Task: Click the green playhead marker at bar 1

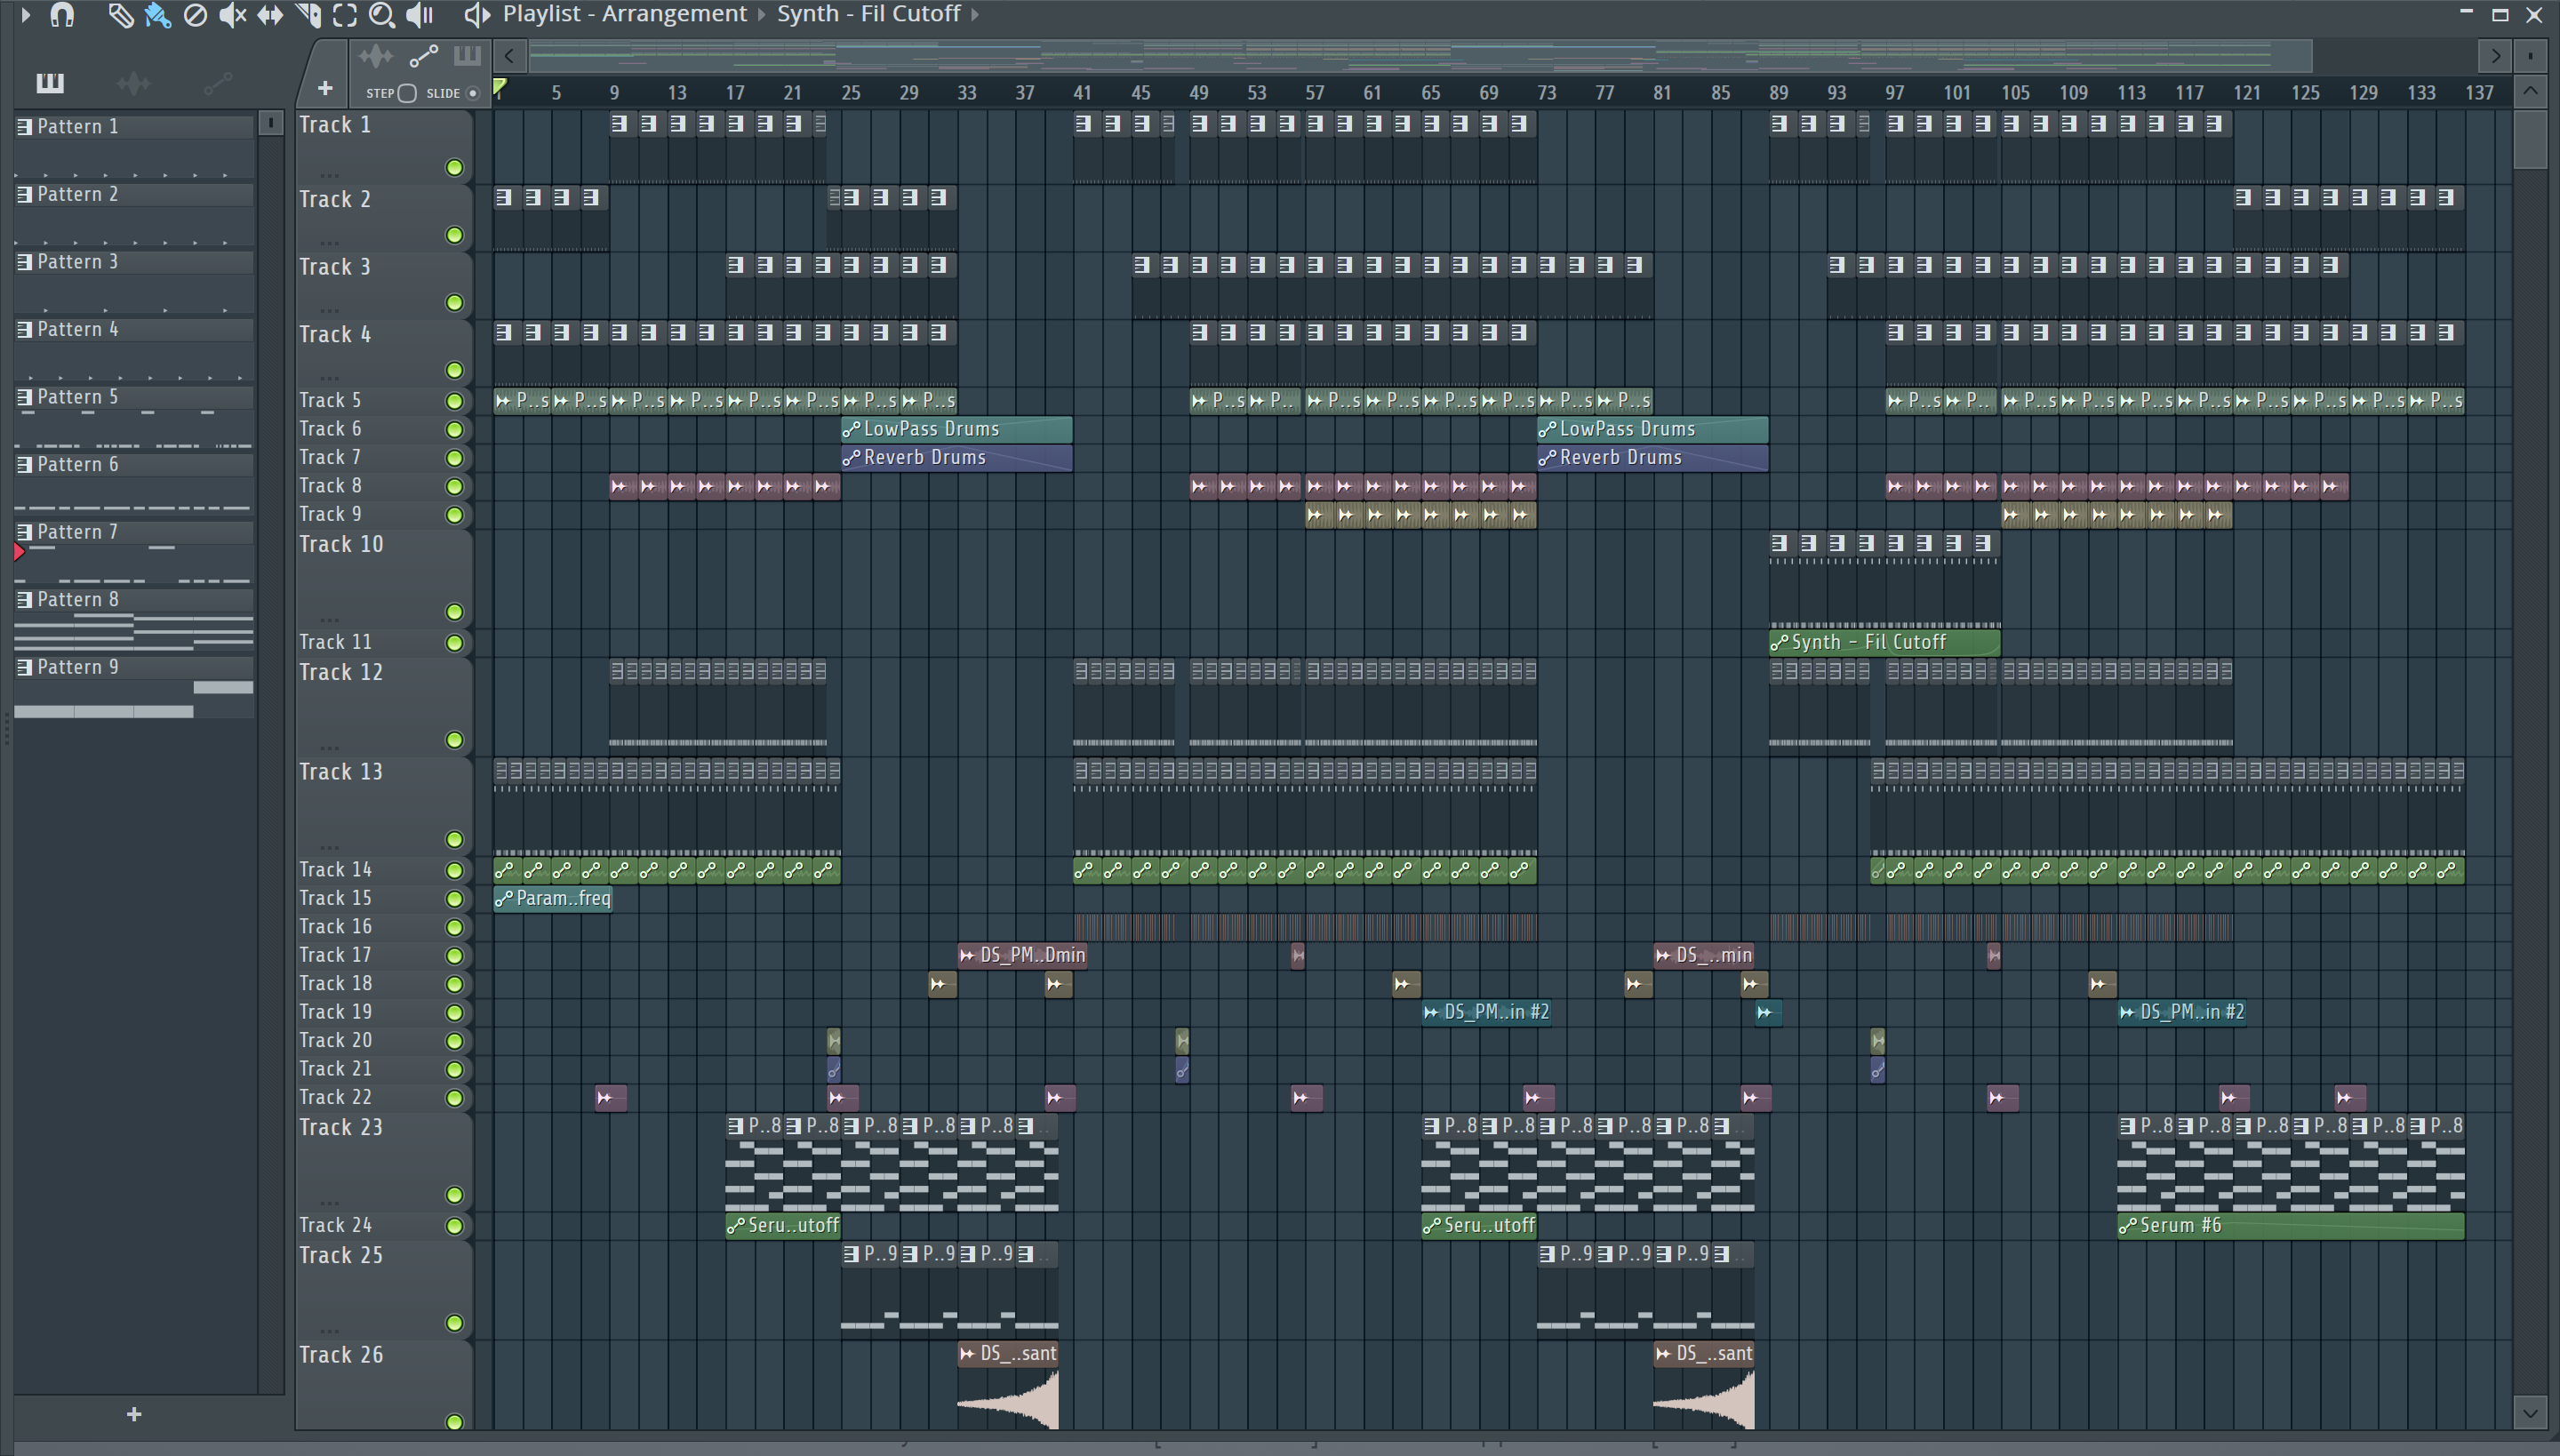Action: click(500, 87)
